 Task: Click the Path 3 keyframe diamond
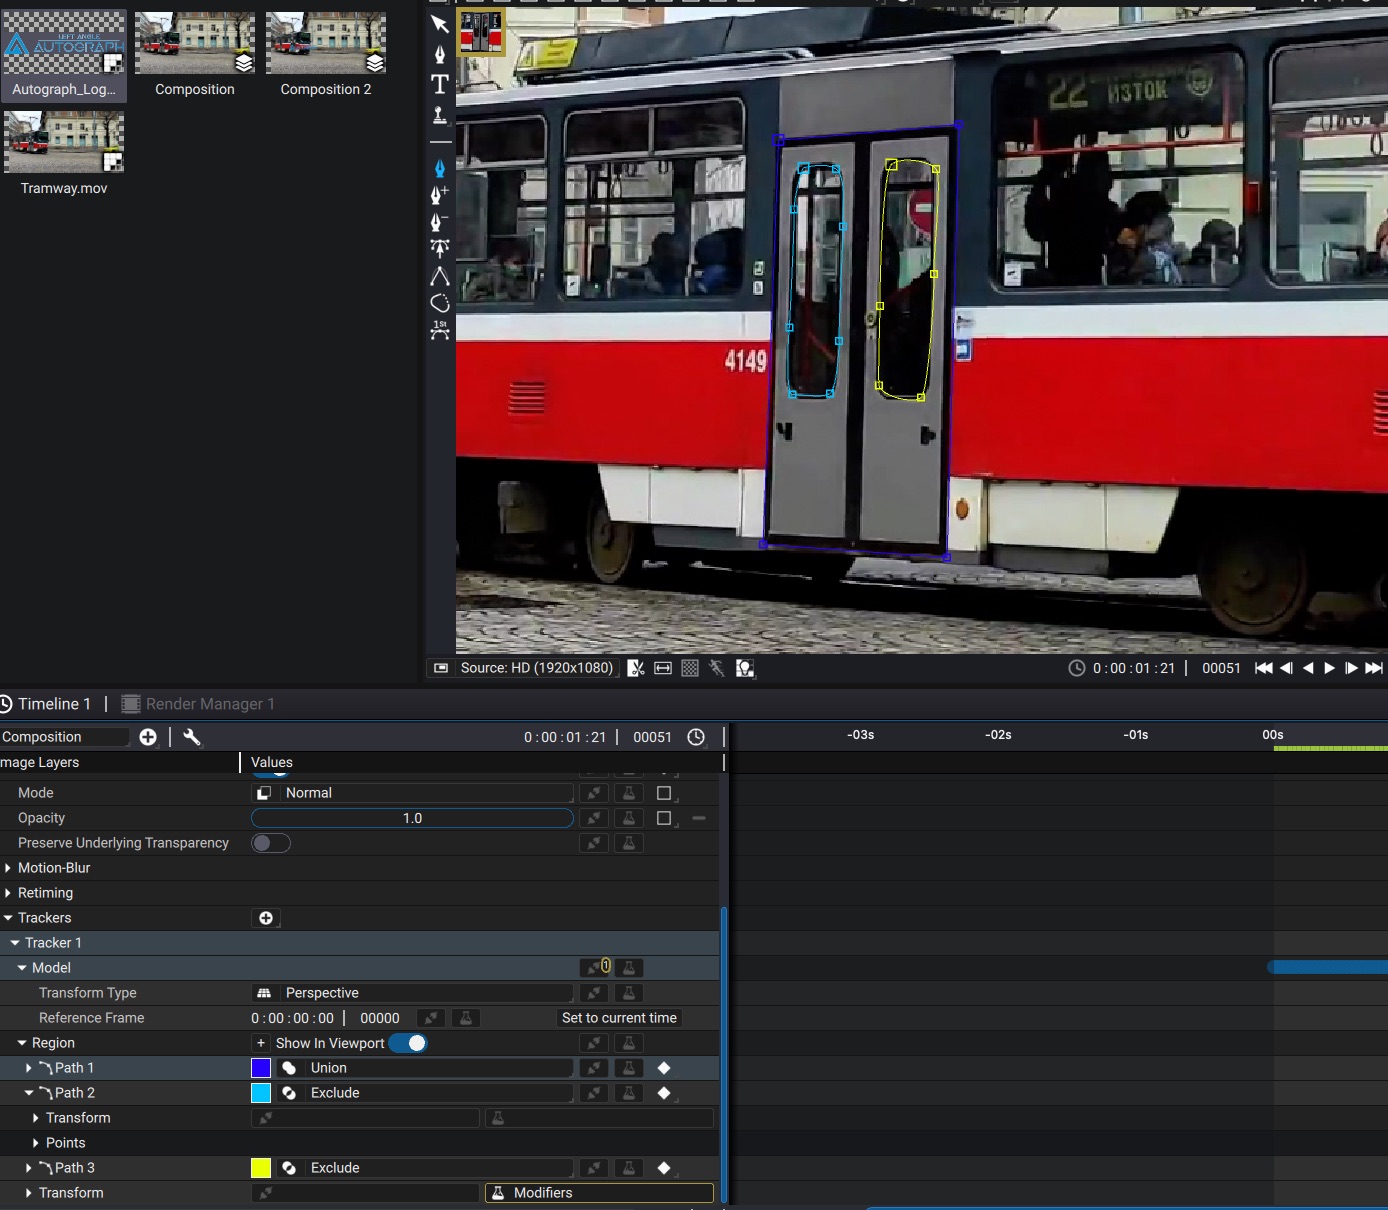point(664,1168)
